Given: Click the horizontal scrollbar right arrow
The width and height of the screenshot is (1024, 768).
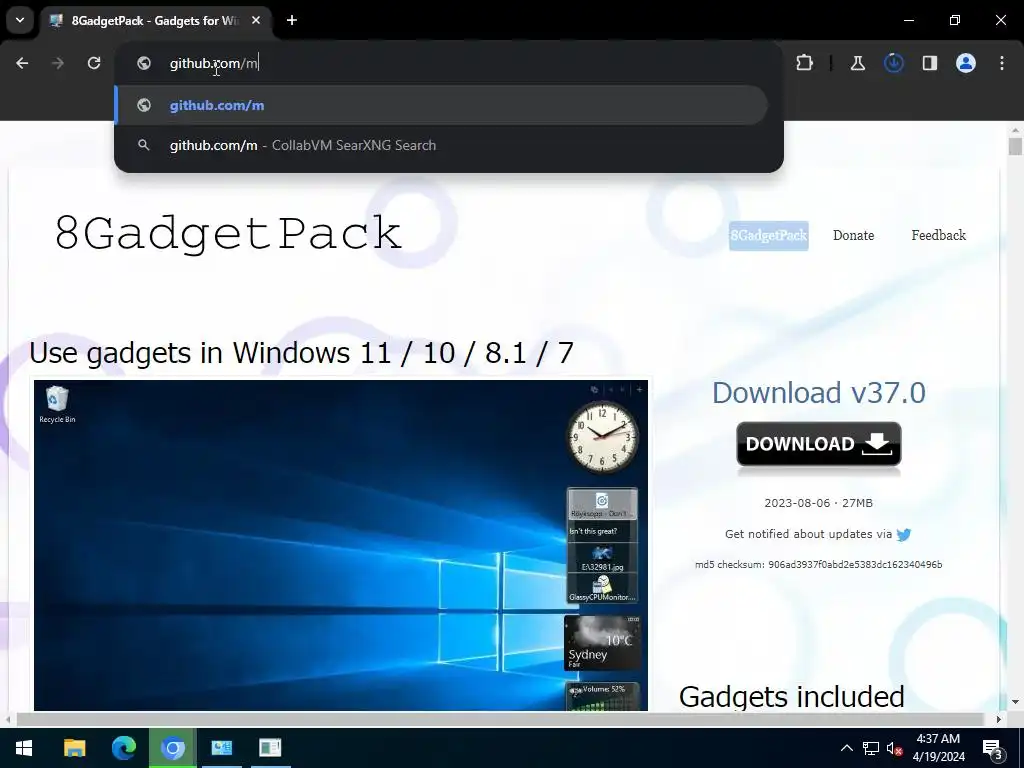Looking at the screenshot, I should (x=998, y=719).
